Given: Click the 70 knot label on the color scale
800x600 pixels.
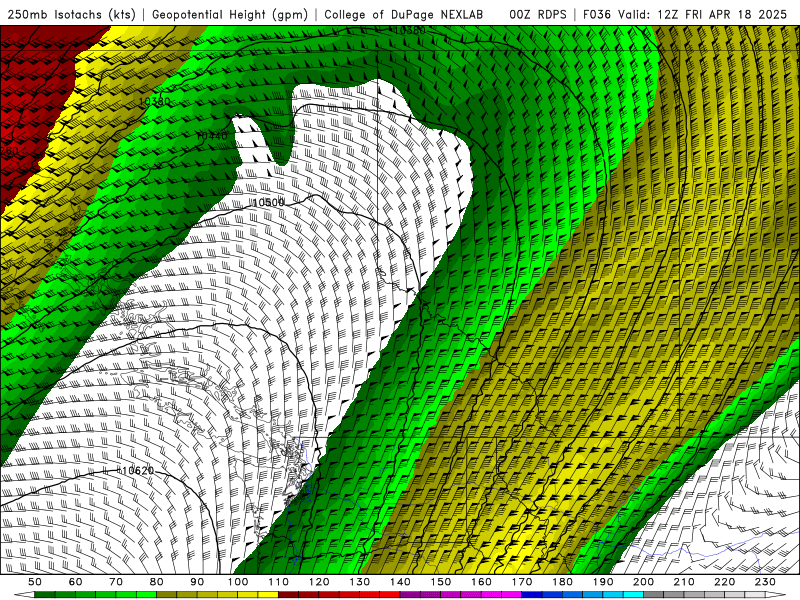Looking at the screenshot, I should click(116, 582).
